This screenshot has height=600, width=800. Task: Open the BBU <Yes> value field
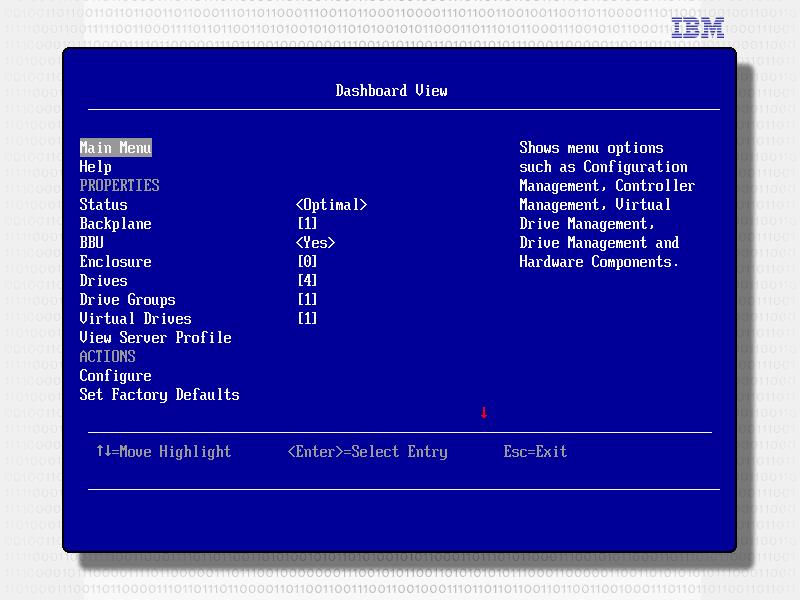coord(315,243)
